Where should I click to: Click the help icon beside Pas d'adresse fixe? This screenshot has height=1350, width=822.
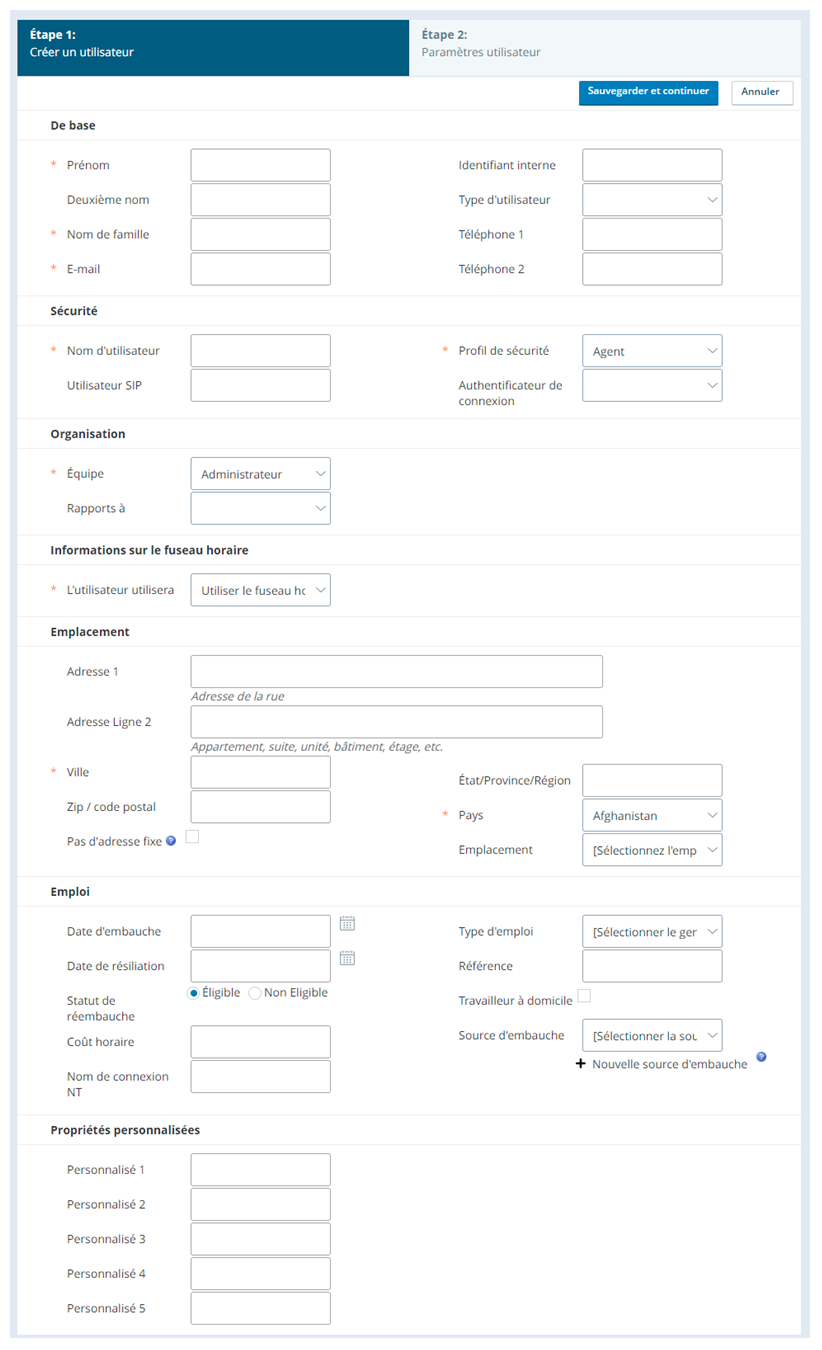tap(170, 840)
